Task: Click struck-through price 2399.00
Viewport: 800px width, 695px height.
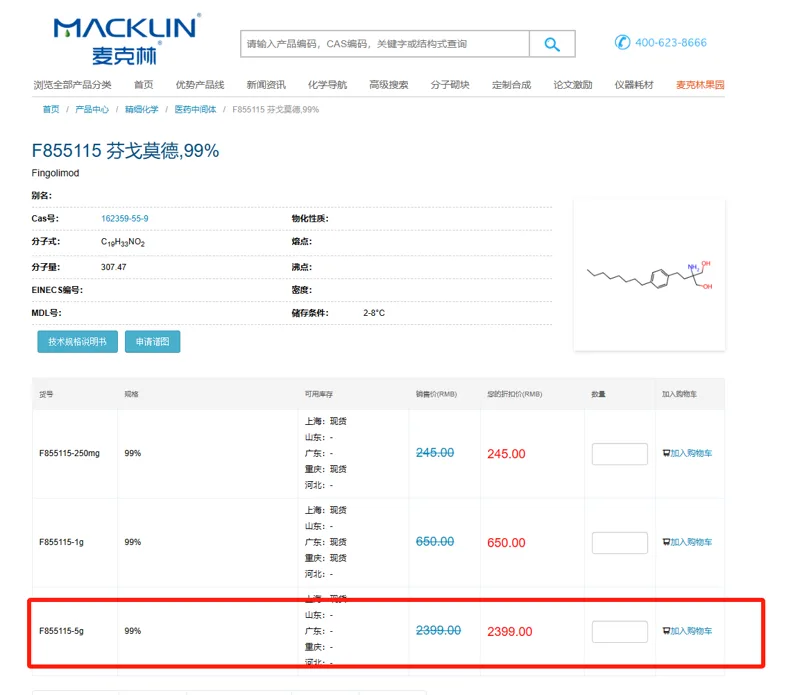Action: tap(438, 630)
